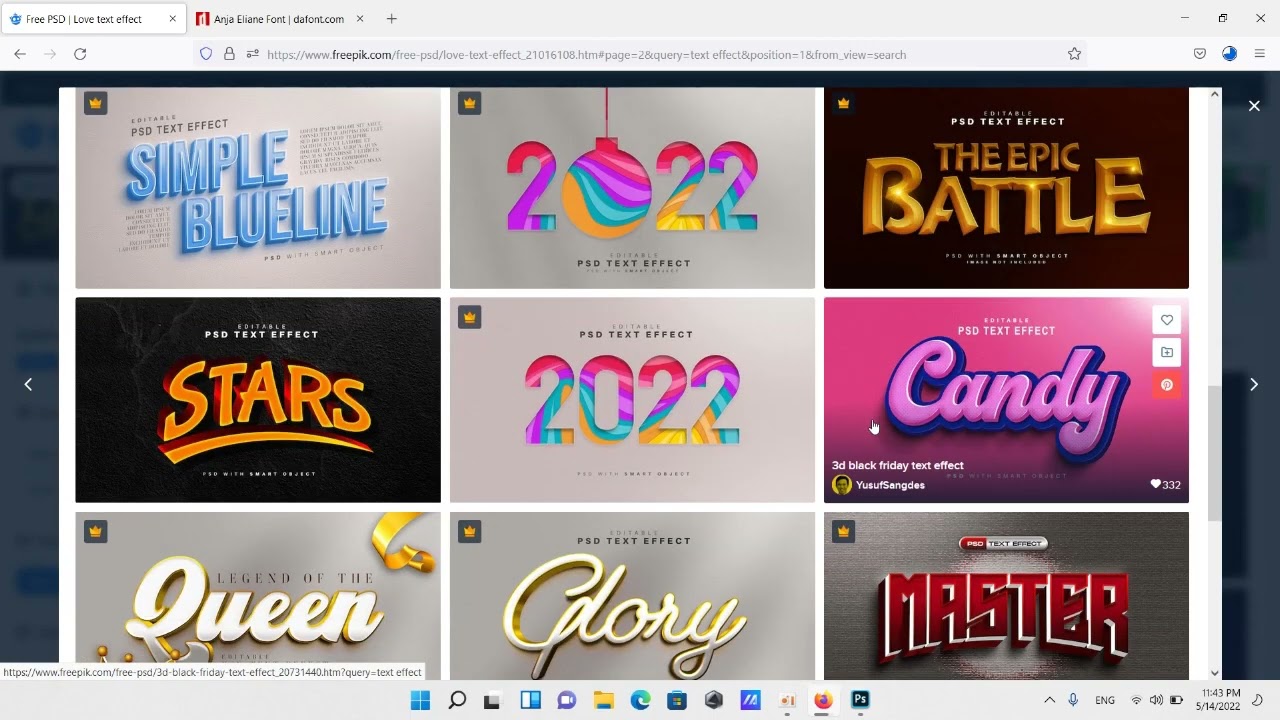Close the freepik detail overlay
This screenshot has width=1280, height=720.
[x=1254, y=106]
